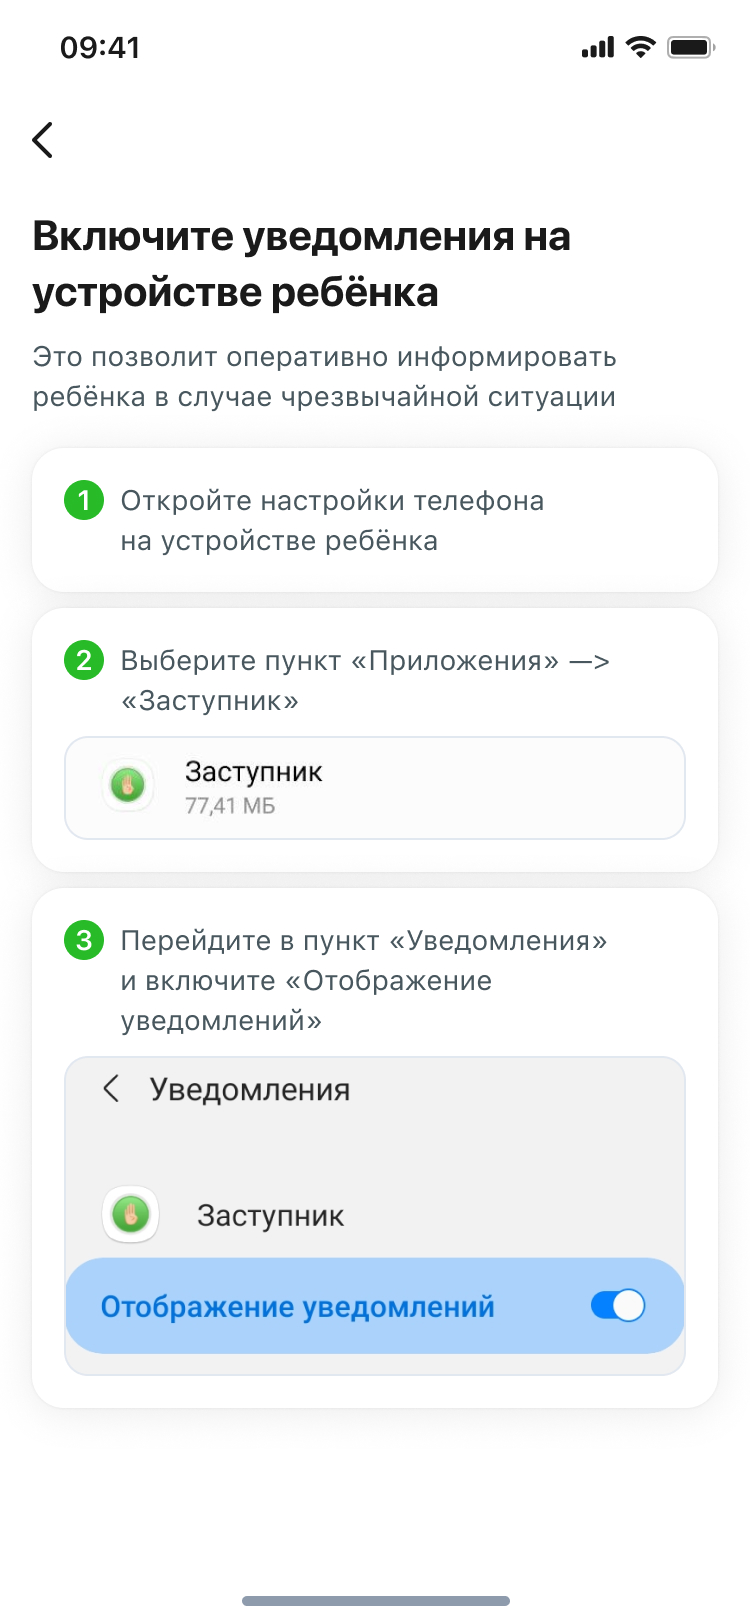Tap the highlighted Отображение уведомлений label

click(298, 1306)
